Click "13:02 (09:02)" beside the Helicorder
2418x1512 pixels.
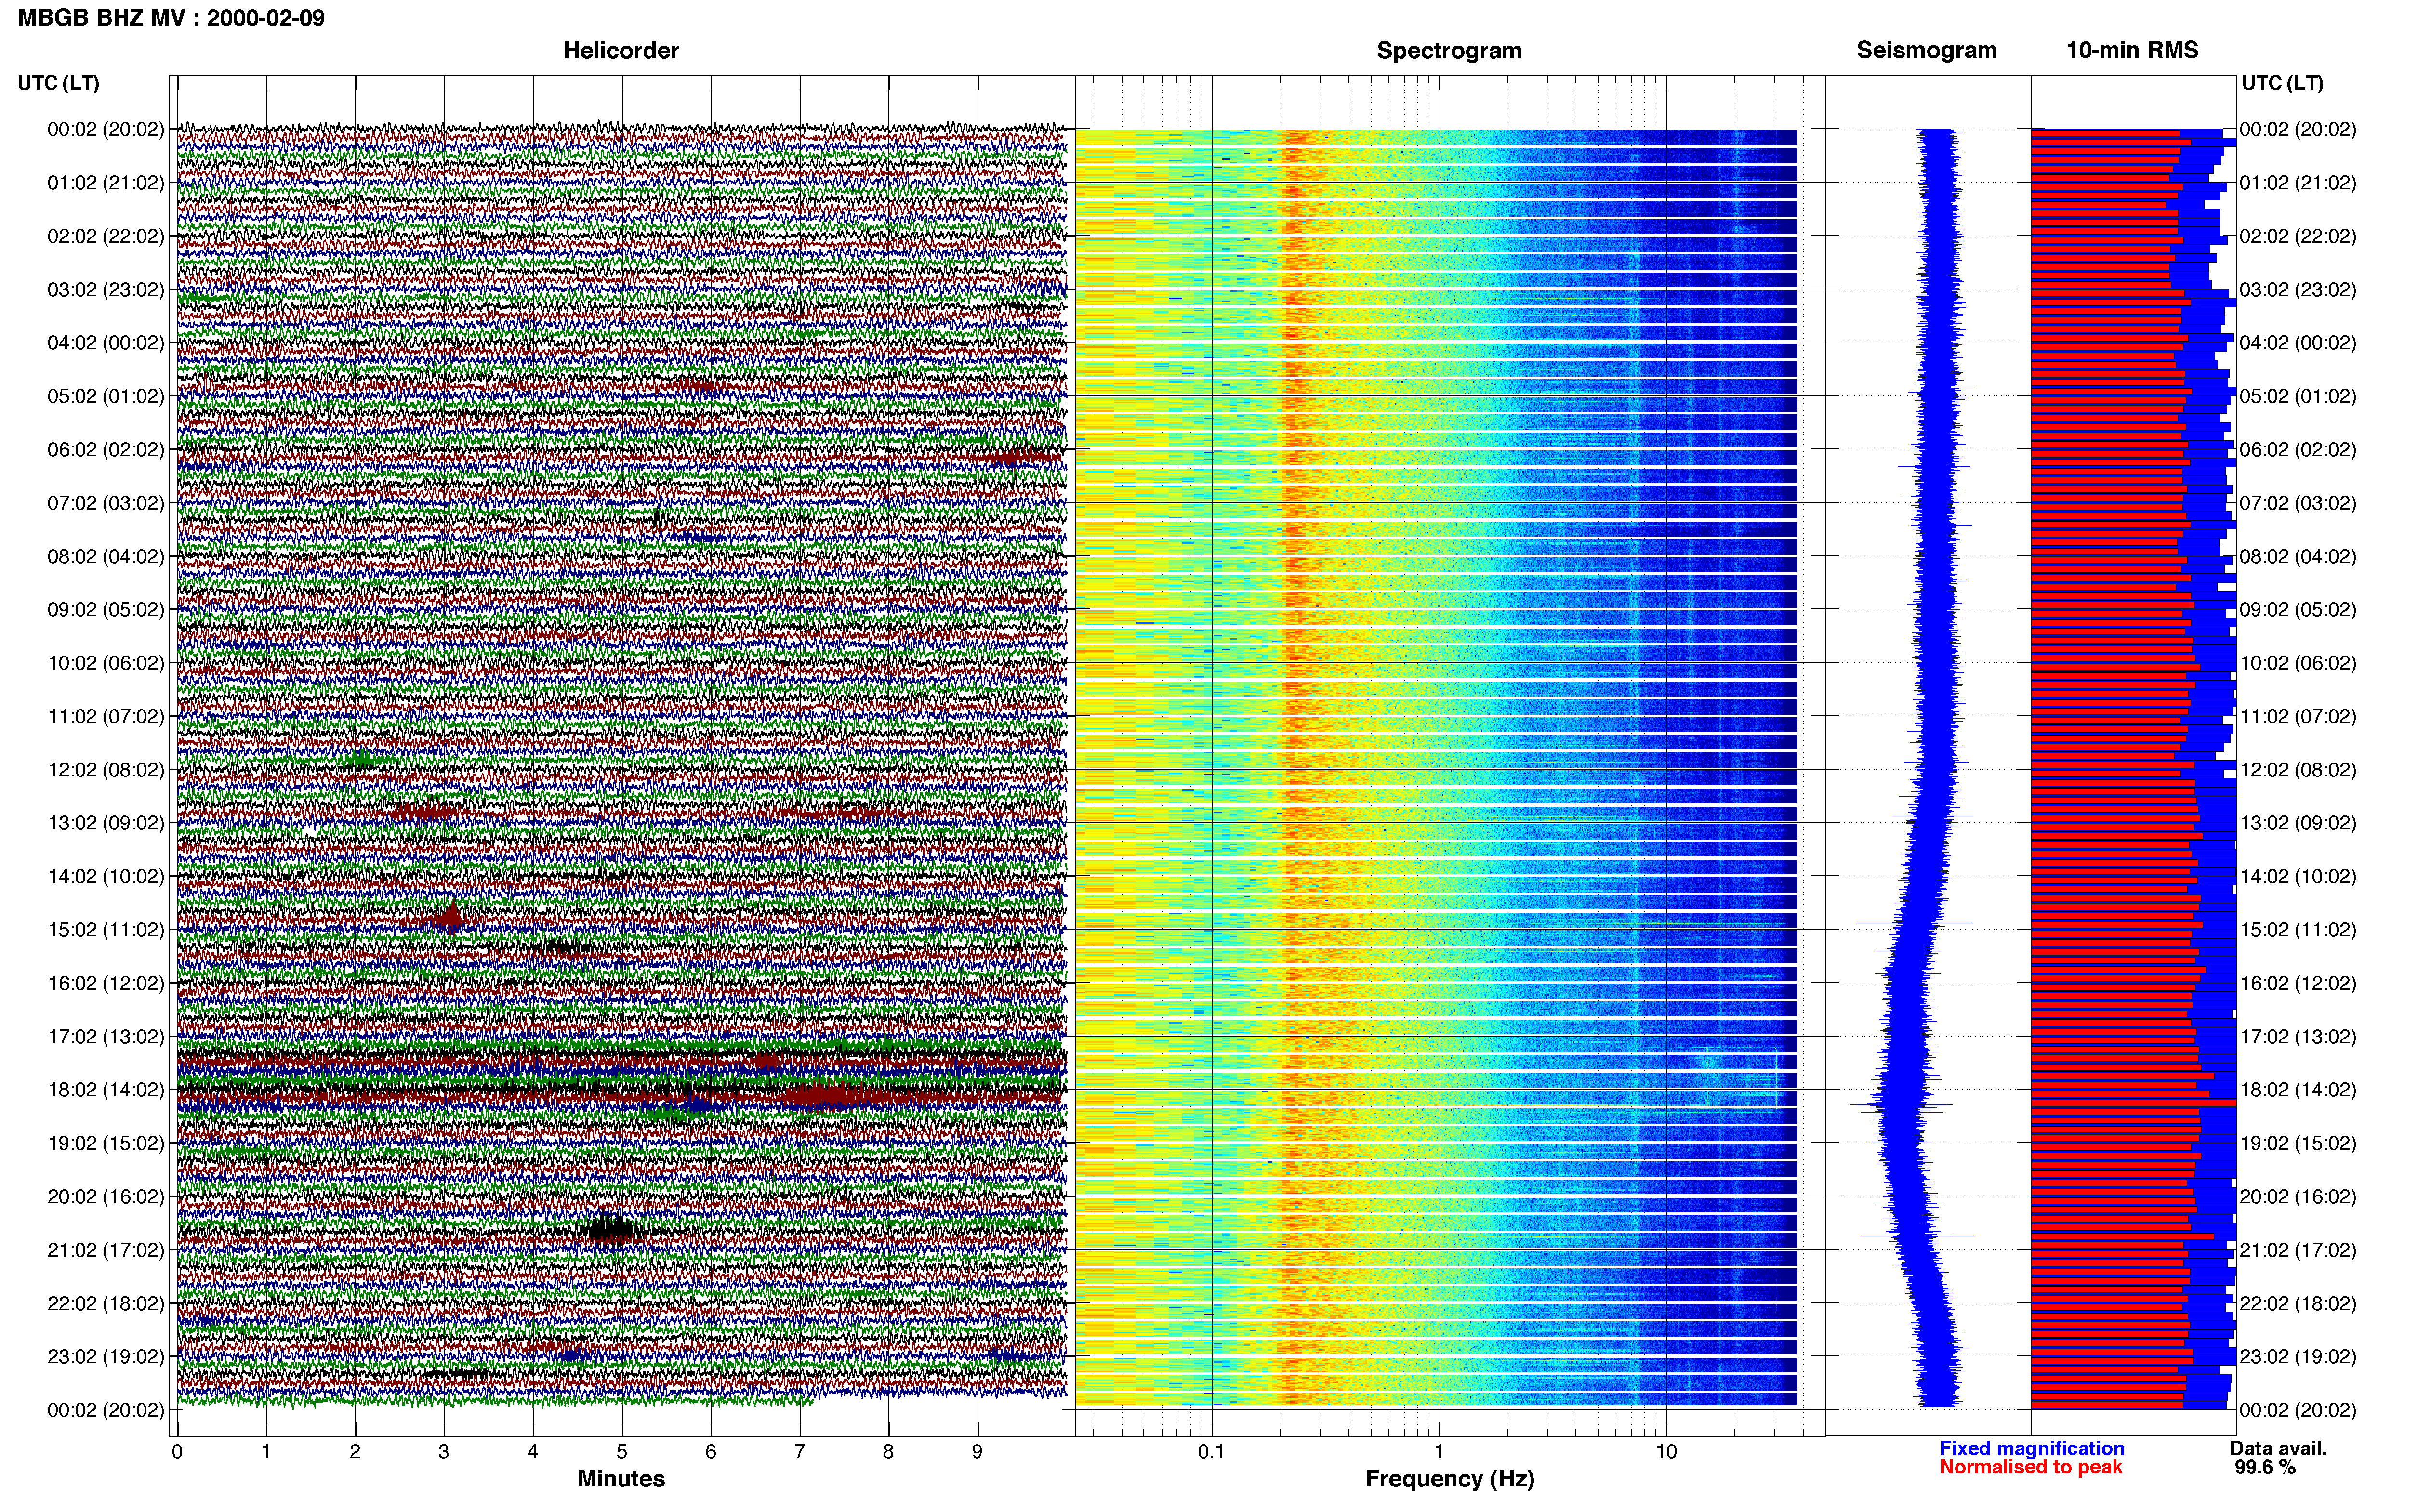pos(106,823)
